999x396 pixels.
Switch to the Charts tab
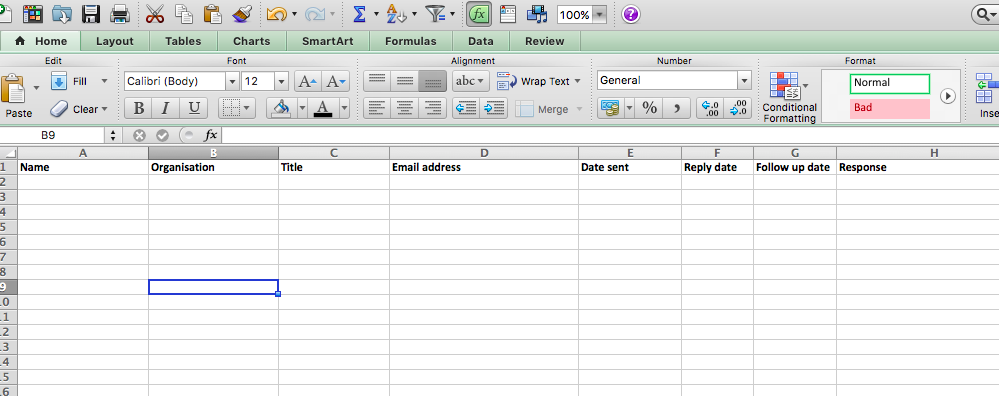pyautogui.click(x=251, y=41)
